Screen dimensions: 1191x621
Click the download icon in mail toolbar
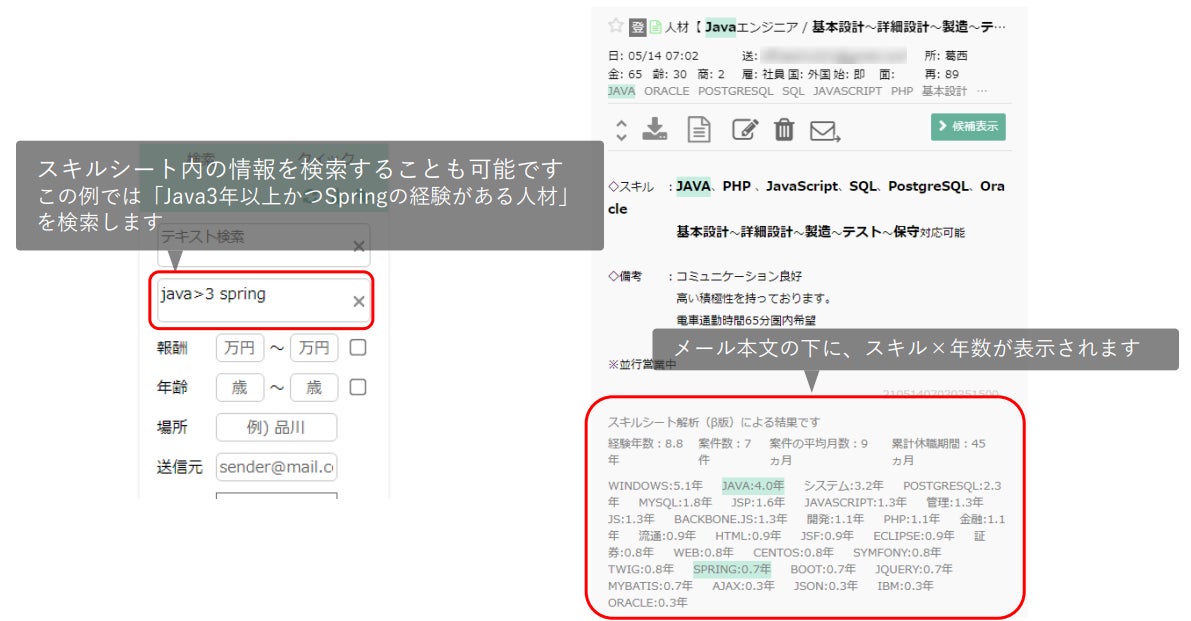[655, 129]
